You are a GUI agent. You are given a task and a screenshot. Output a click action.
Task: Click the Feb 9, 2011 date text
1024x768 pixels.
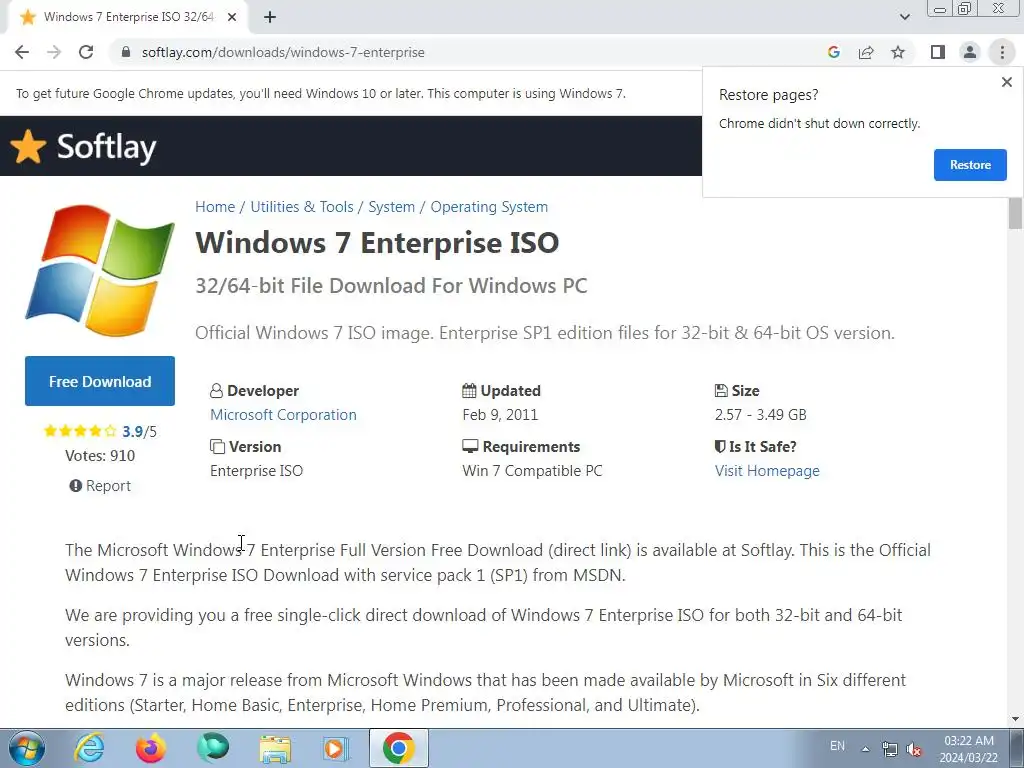tap(500, 415)
